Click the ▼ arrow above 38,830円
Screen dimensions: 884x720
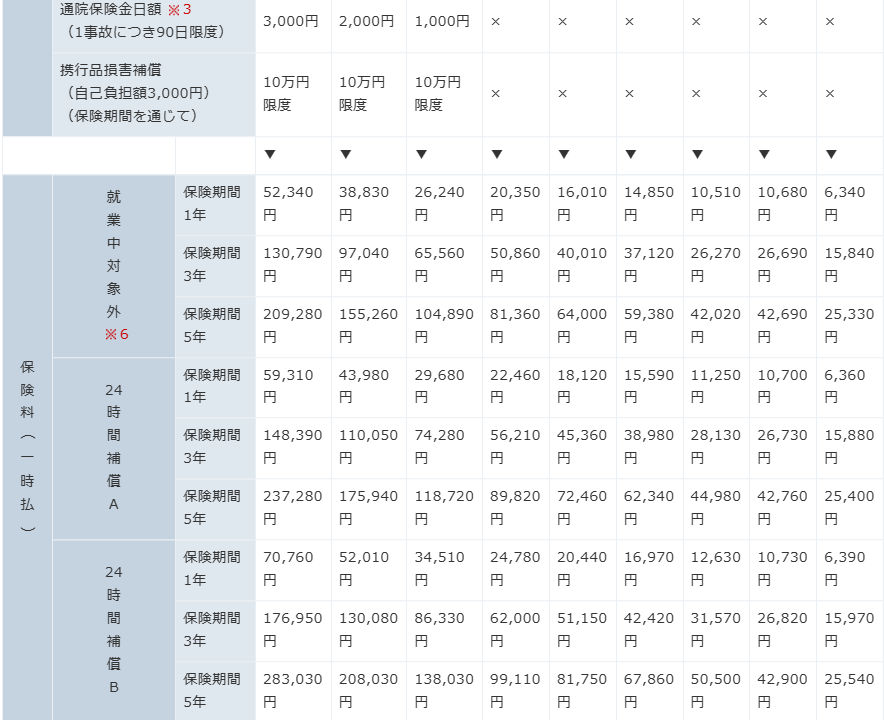[x=346, y=154]
